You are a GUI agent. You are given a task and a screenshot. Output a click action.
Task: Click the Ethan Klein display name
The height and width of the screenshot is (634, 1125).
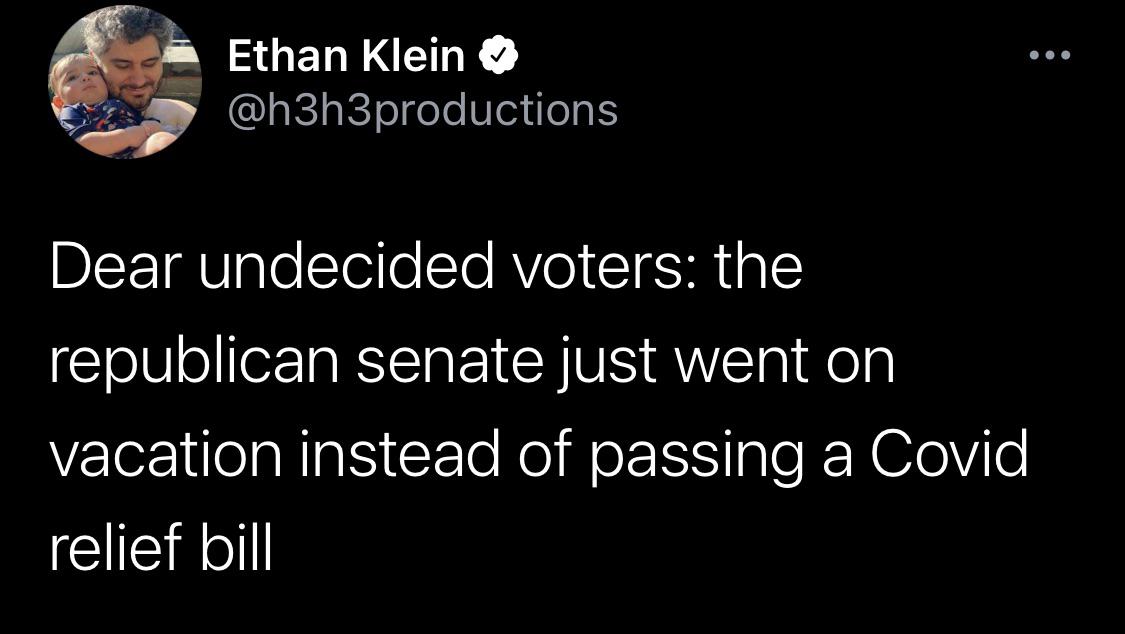[x=346, y=58]
